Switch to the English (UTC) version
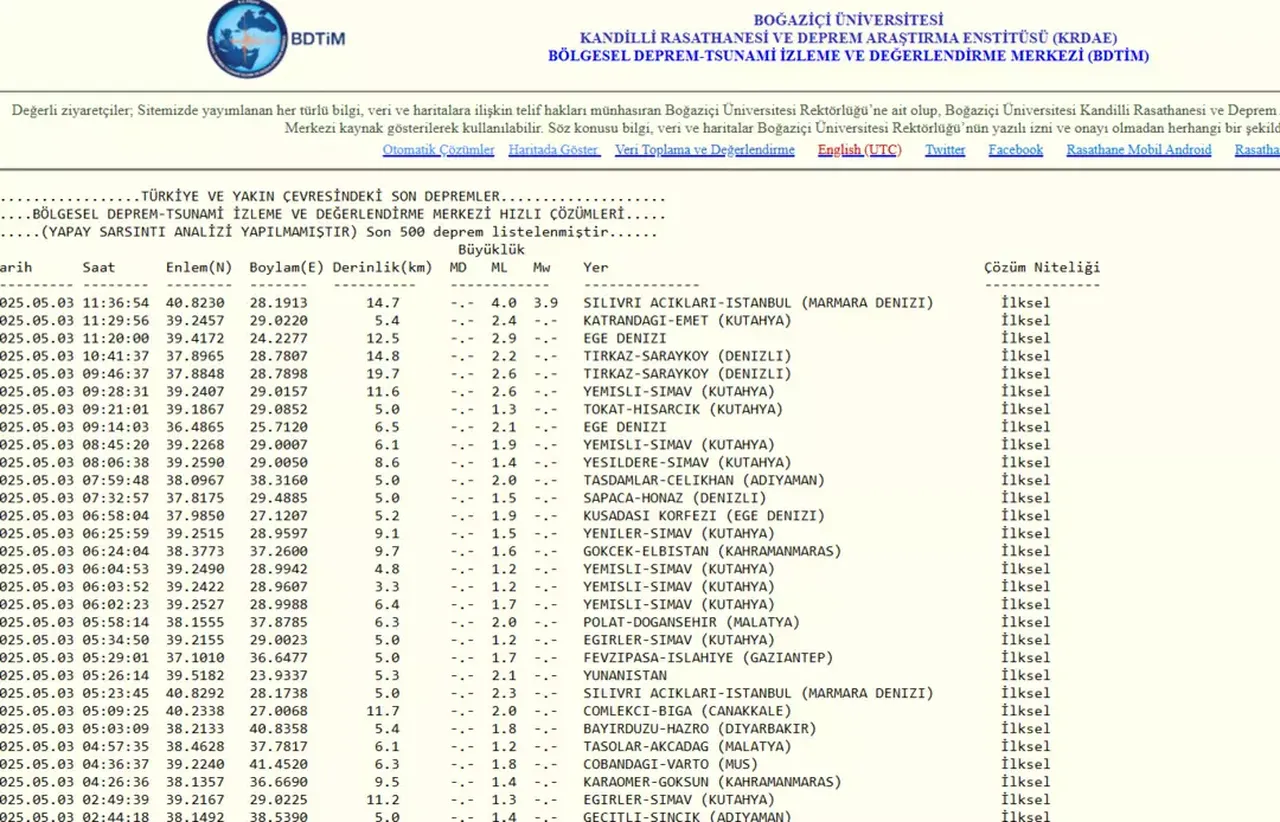The image size is (1280, 822). [858, 150]
